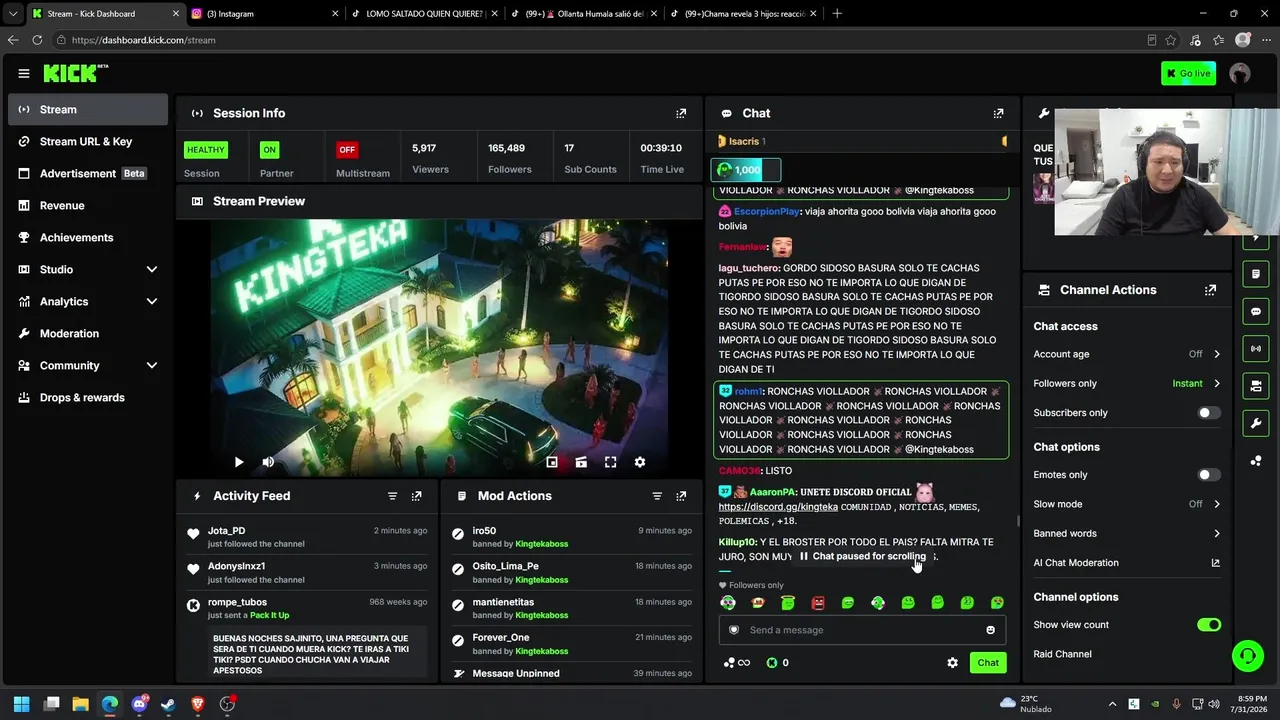
Task: Open the hamburger menu beside the Kick logo
Action: [x=24, y=73]
